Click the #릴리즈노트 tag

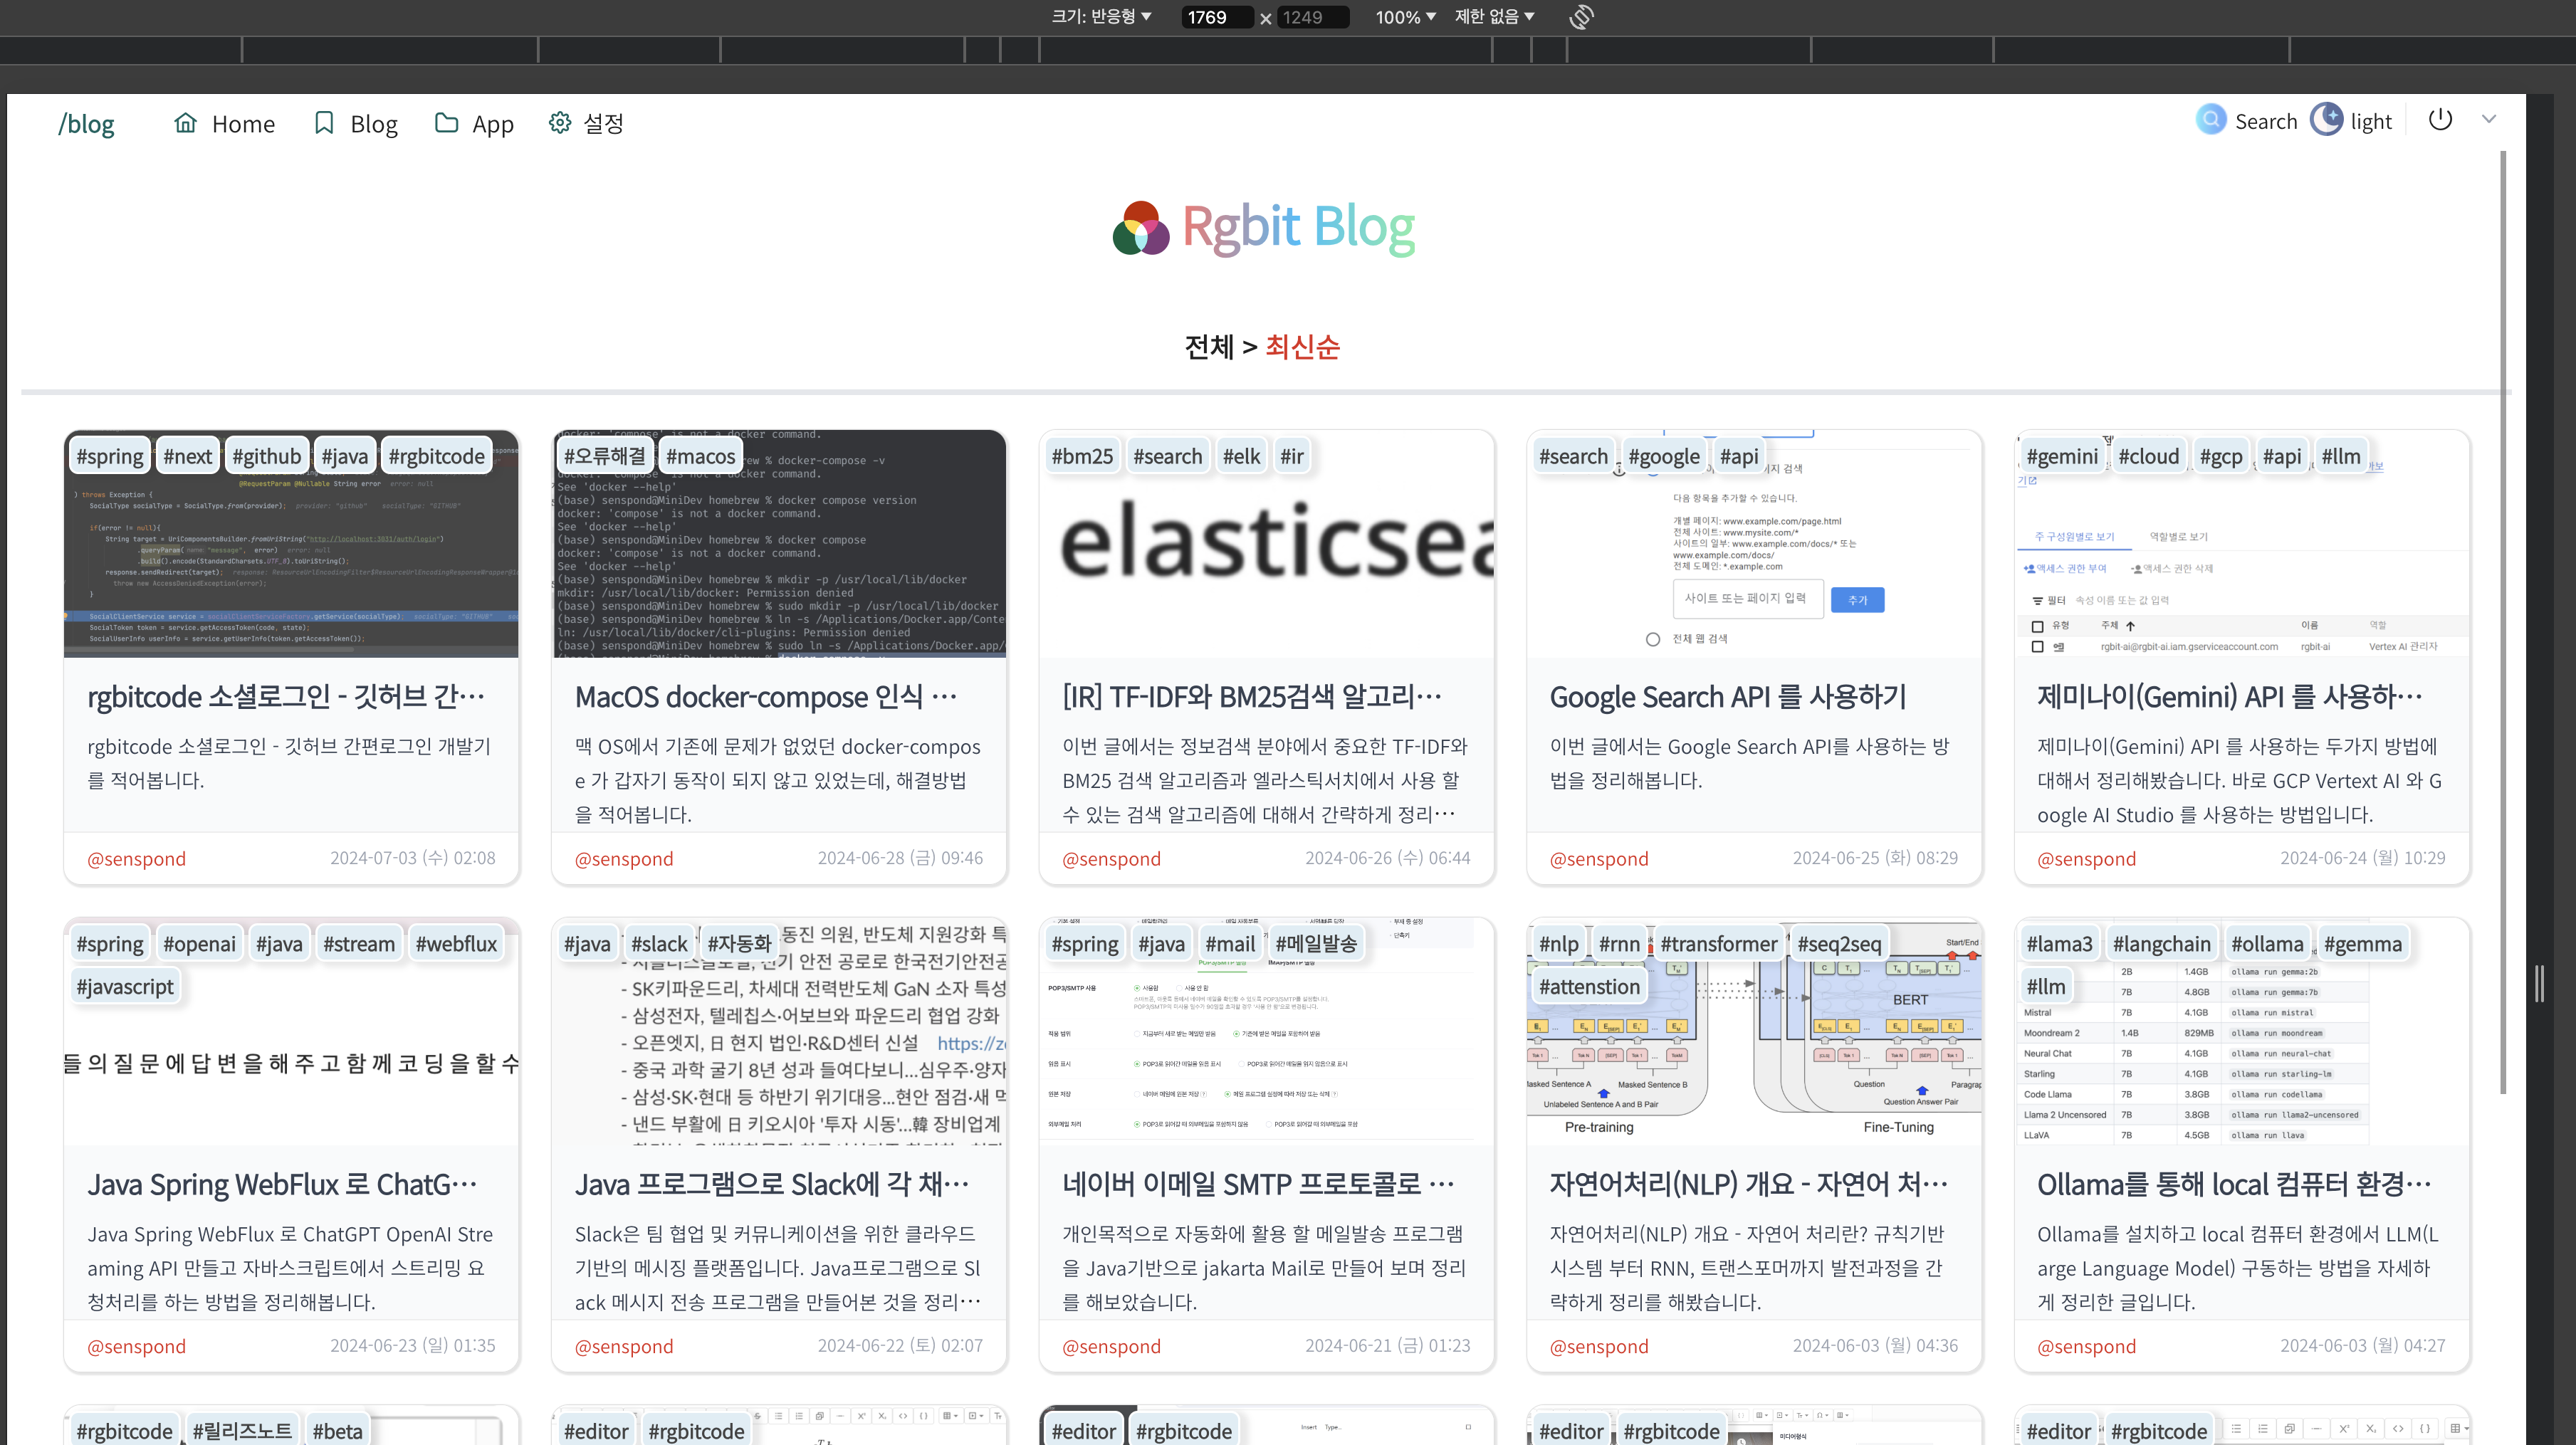[x=242, y=1430]
